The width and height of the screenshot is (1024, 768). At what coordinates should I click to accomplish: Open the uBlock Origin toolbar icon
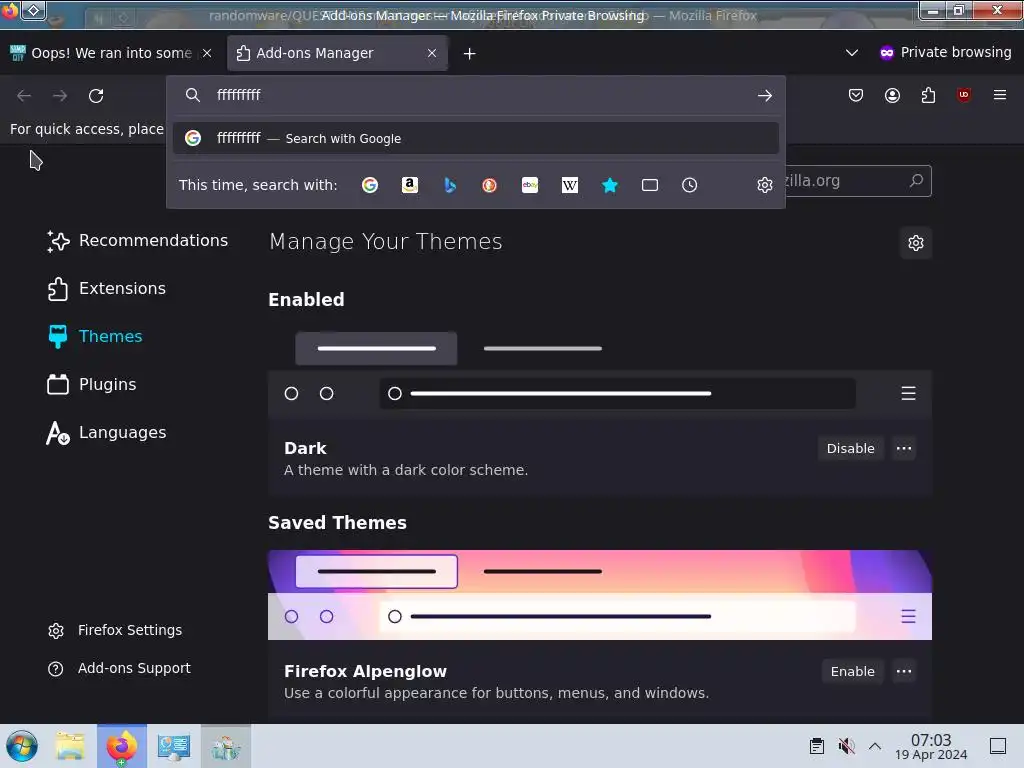964,95
